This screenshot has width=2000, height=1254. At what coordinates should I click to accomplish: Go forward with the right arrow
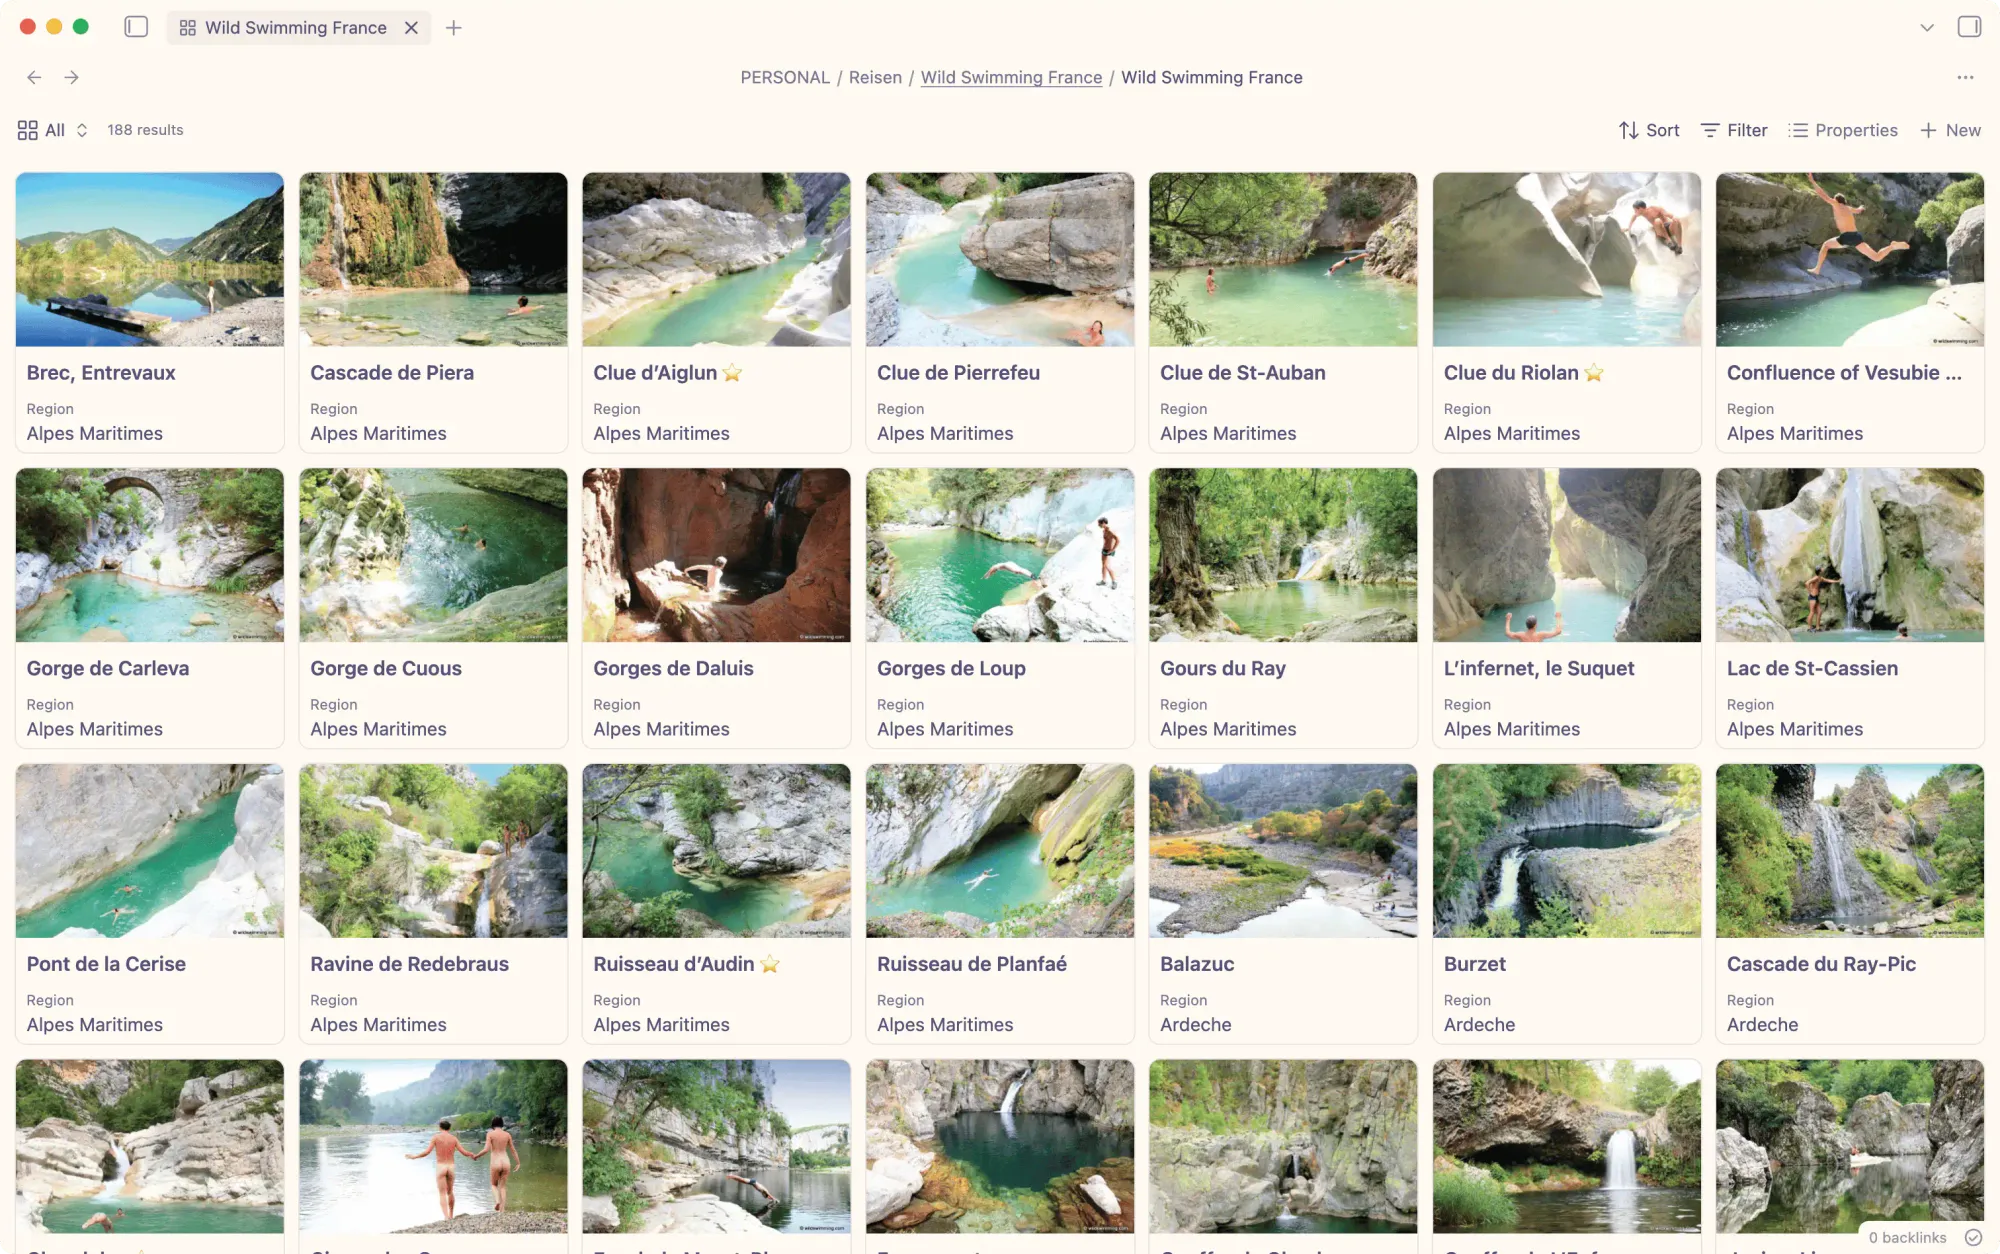click(72, 77)
